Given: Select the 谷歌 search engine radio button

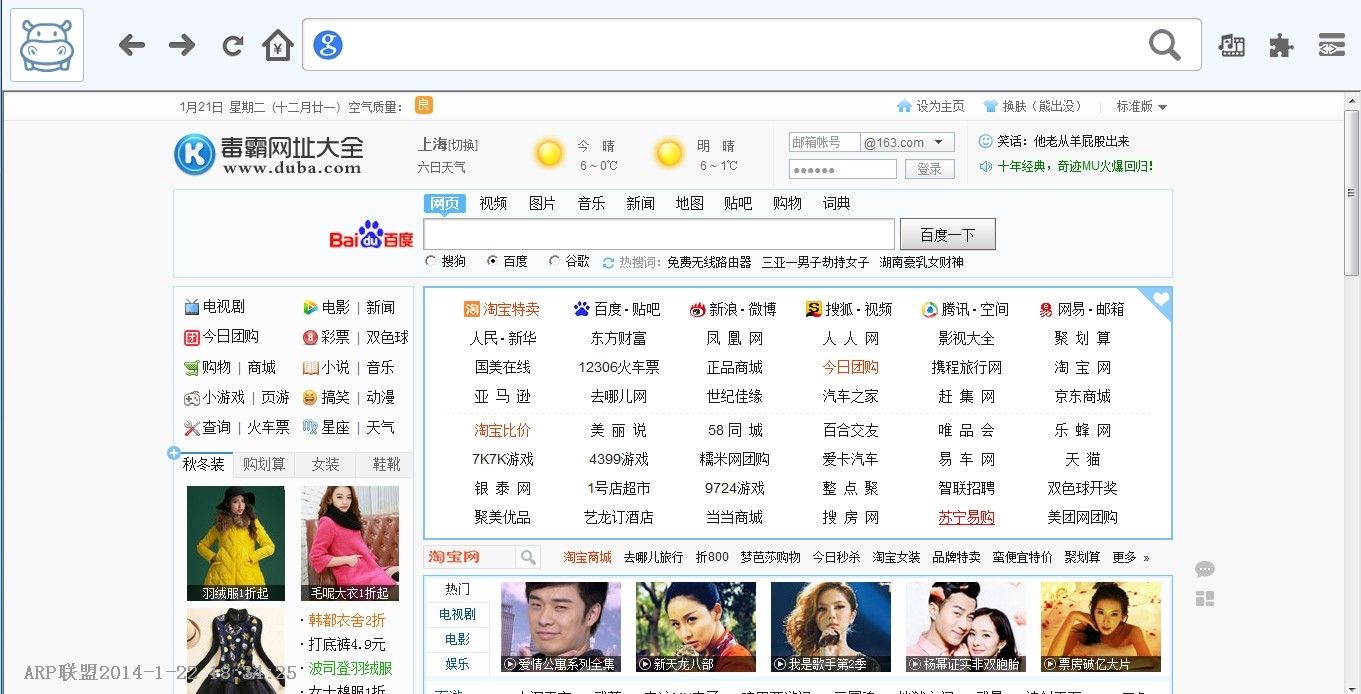Looking at the screenshot, I should [x=555, y=261].
